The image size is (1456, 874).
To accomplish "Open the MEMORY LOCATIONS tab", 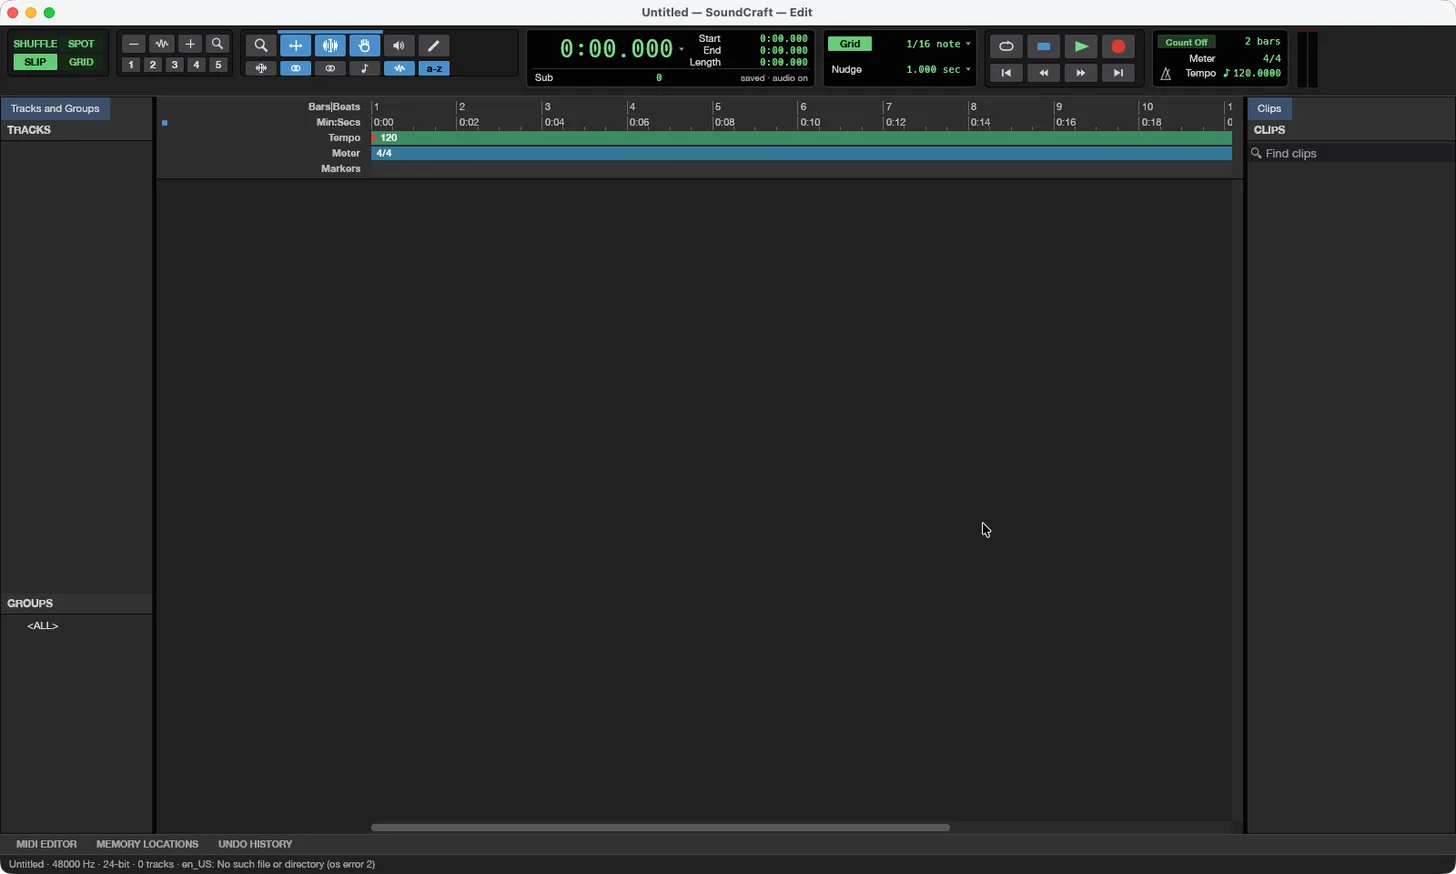I will pyautogui.click(x=147, y=844).
